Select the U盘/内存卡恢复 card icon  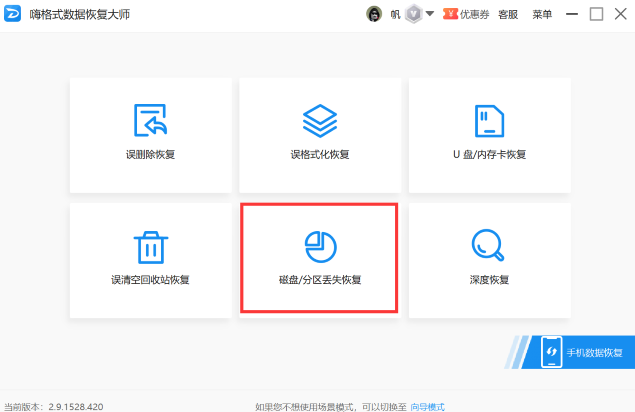point(489,121)
